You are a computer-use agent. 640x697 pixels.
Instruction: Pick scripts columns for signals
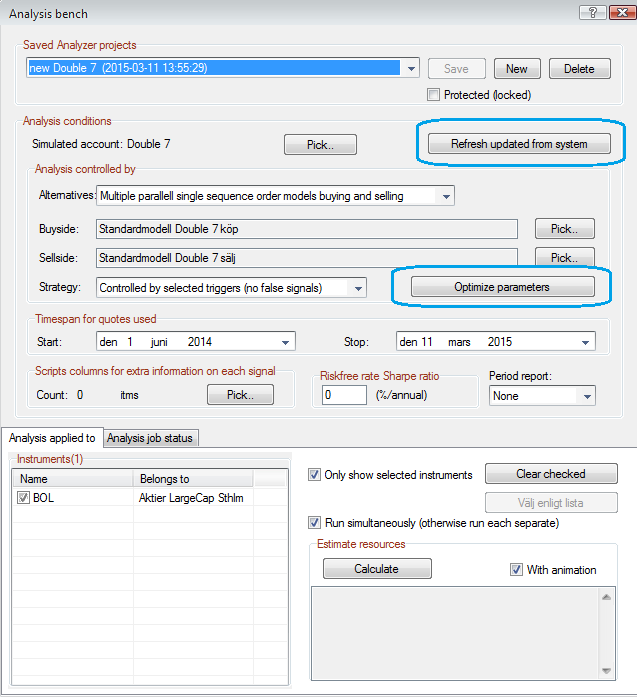coord(240,395)
